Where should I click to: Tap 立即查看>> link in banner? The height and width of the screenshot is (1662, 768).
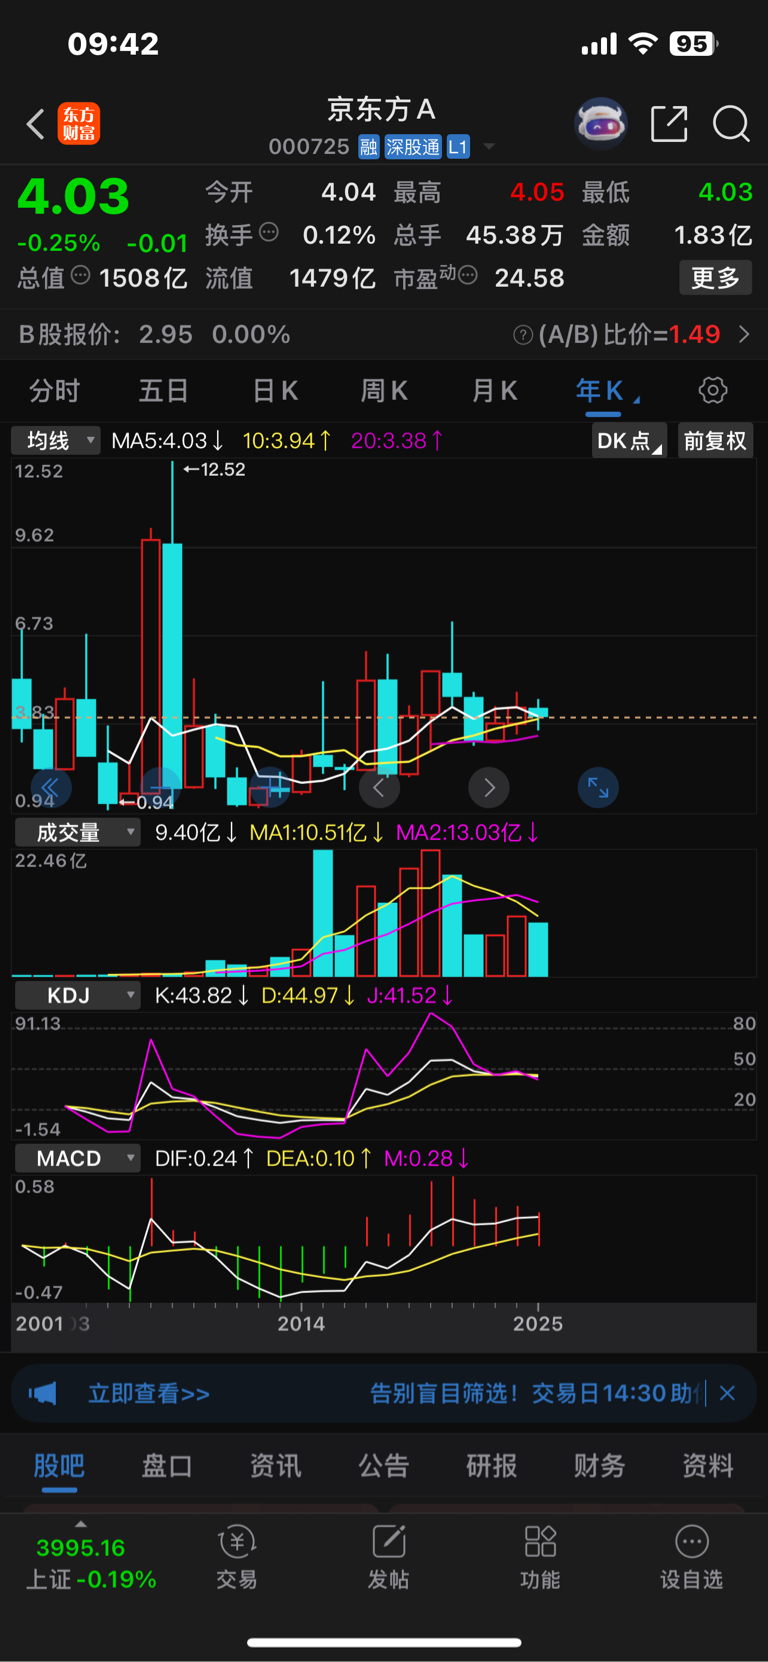click(149, 1393)
